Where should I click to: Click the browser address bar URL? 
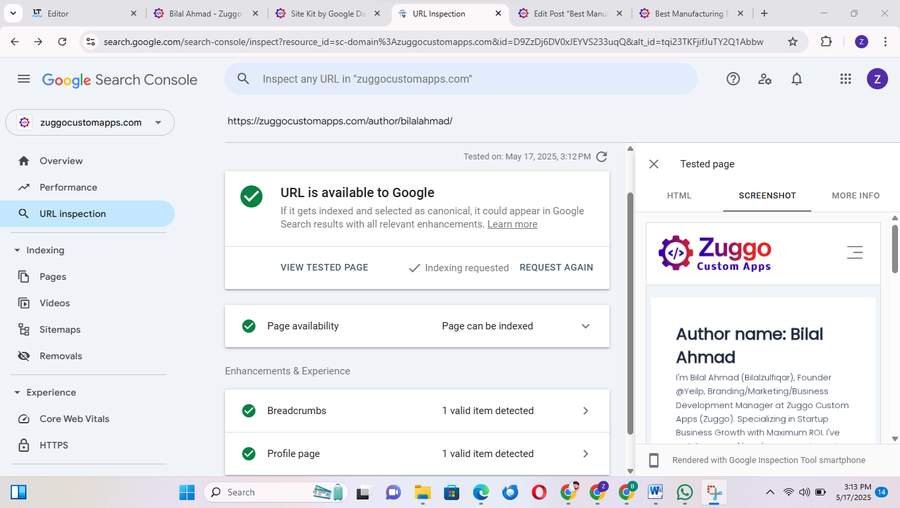pos(433,42)
